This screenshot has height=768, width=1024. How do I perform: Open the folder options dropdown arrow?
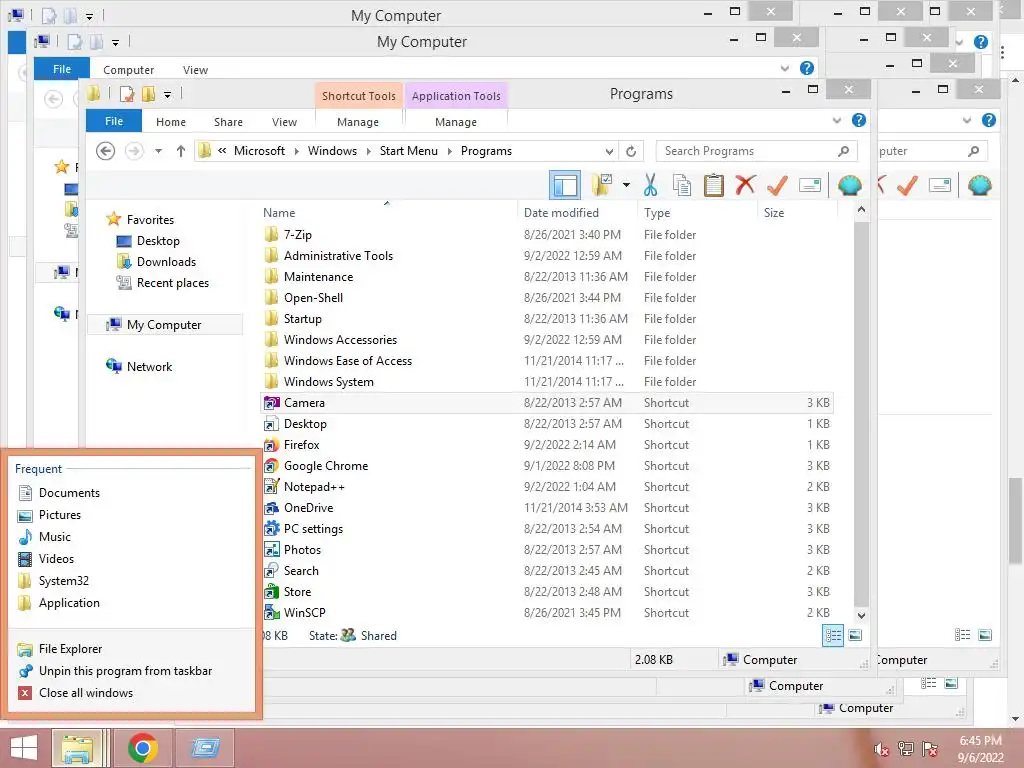[626, 185]
